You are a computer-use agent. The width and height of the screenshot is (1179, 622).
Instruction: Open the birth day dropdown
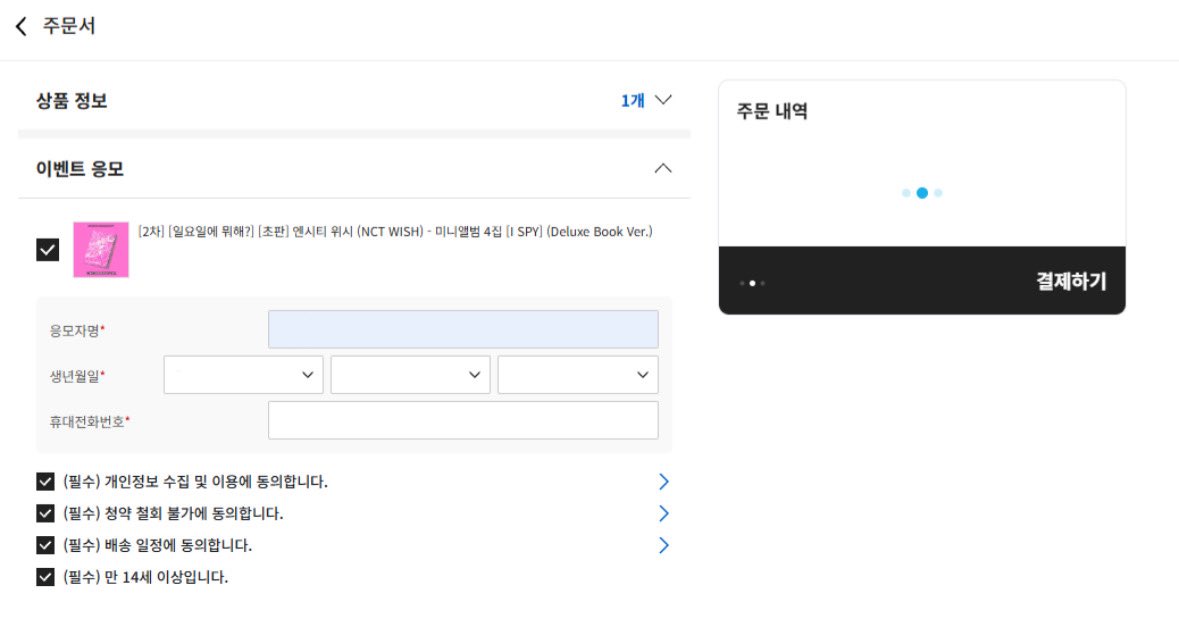click(577, 375)
